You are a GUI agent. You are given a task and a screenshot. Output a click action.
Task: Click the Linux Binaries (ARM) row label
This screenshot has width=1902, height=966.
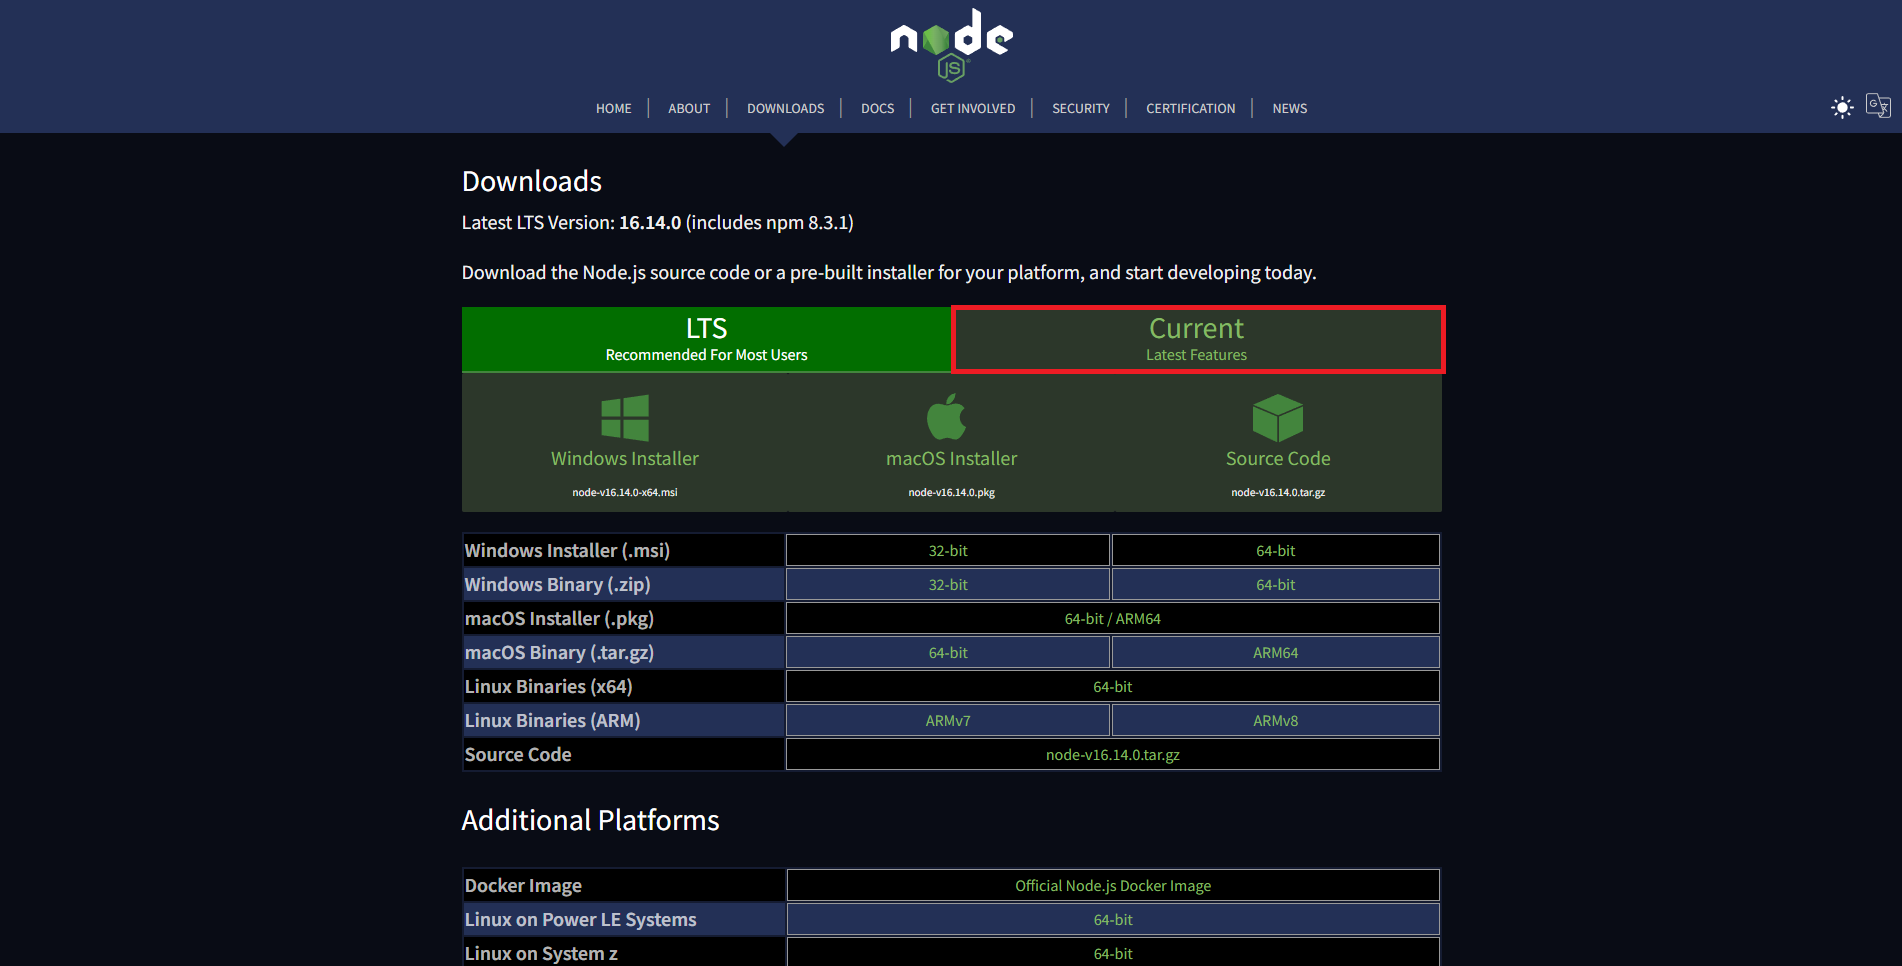[552, 720]
